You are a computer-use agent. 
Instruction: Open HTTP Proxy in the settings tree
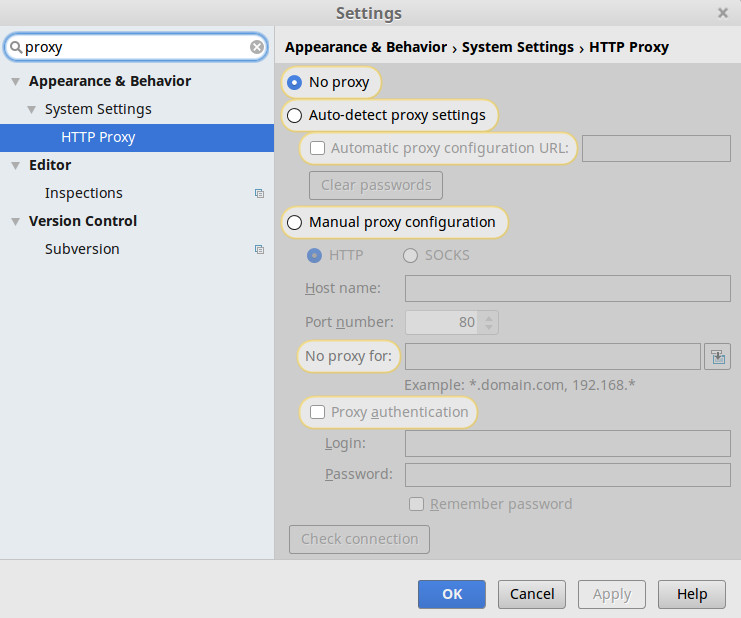(137, 137)
